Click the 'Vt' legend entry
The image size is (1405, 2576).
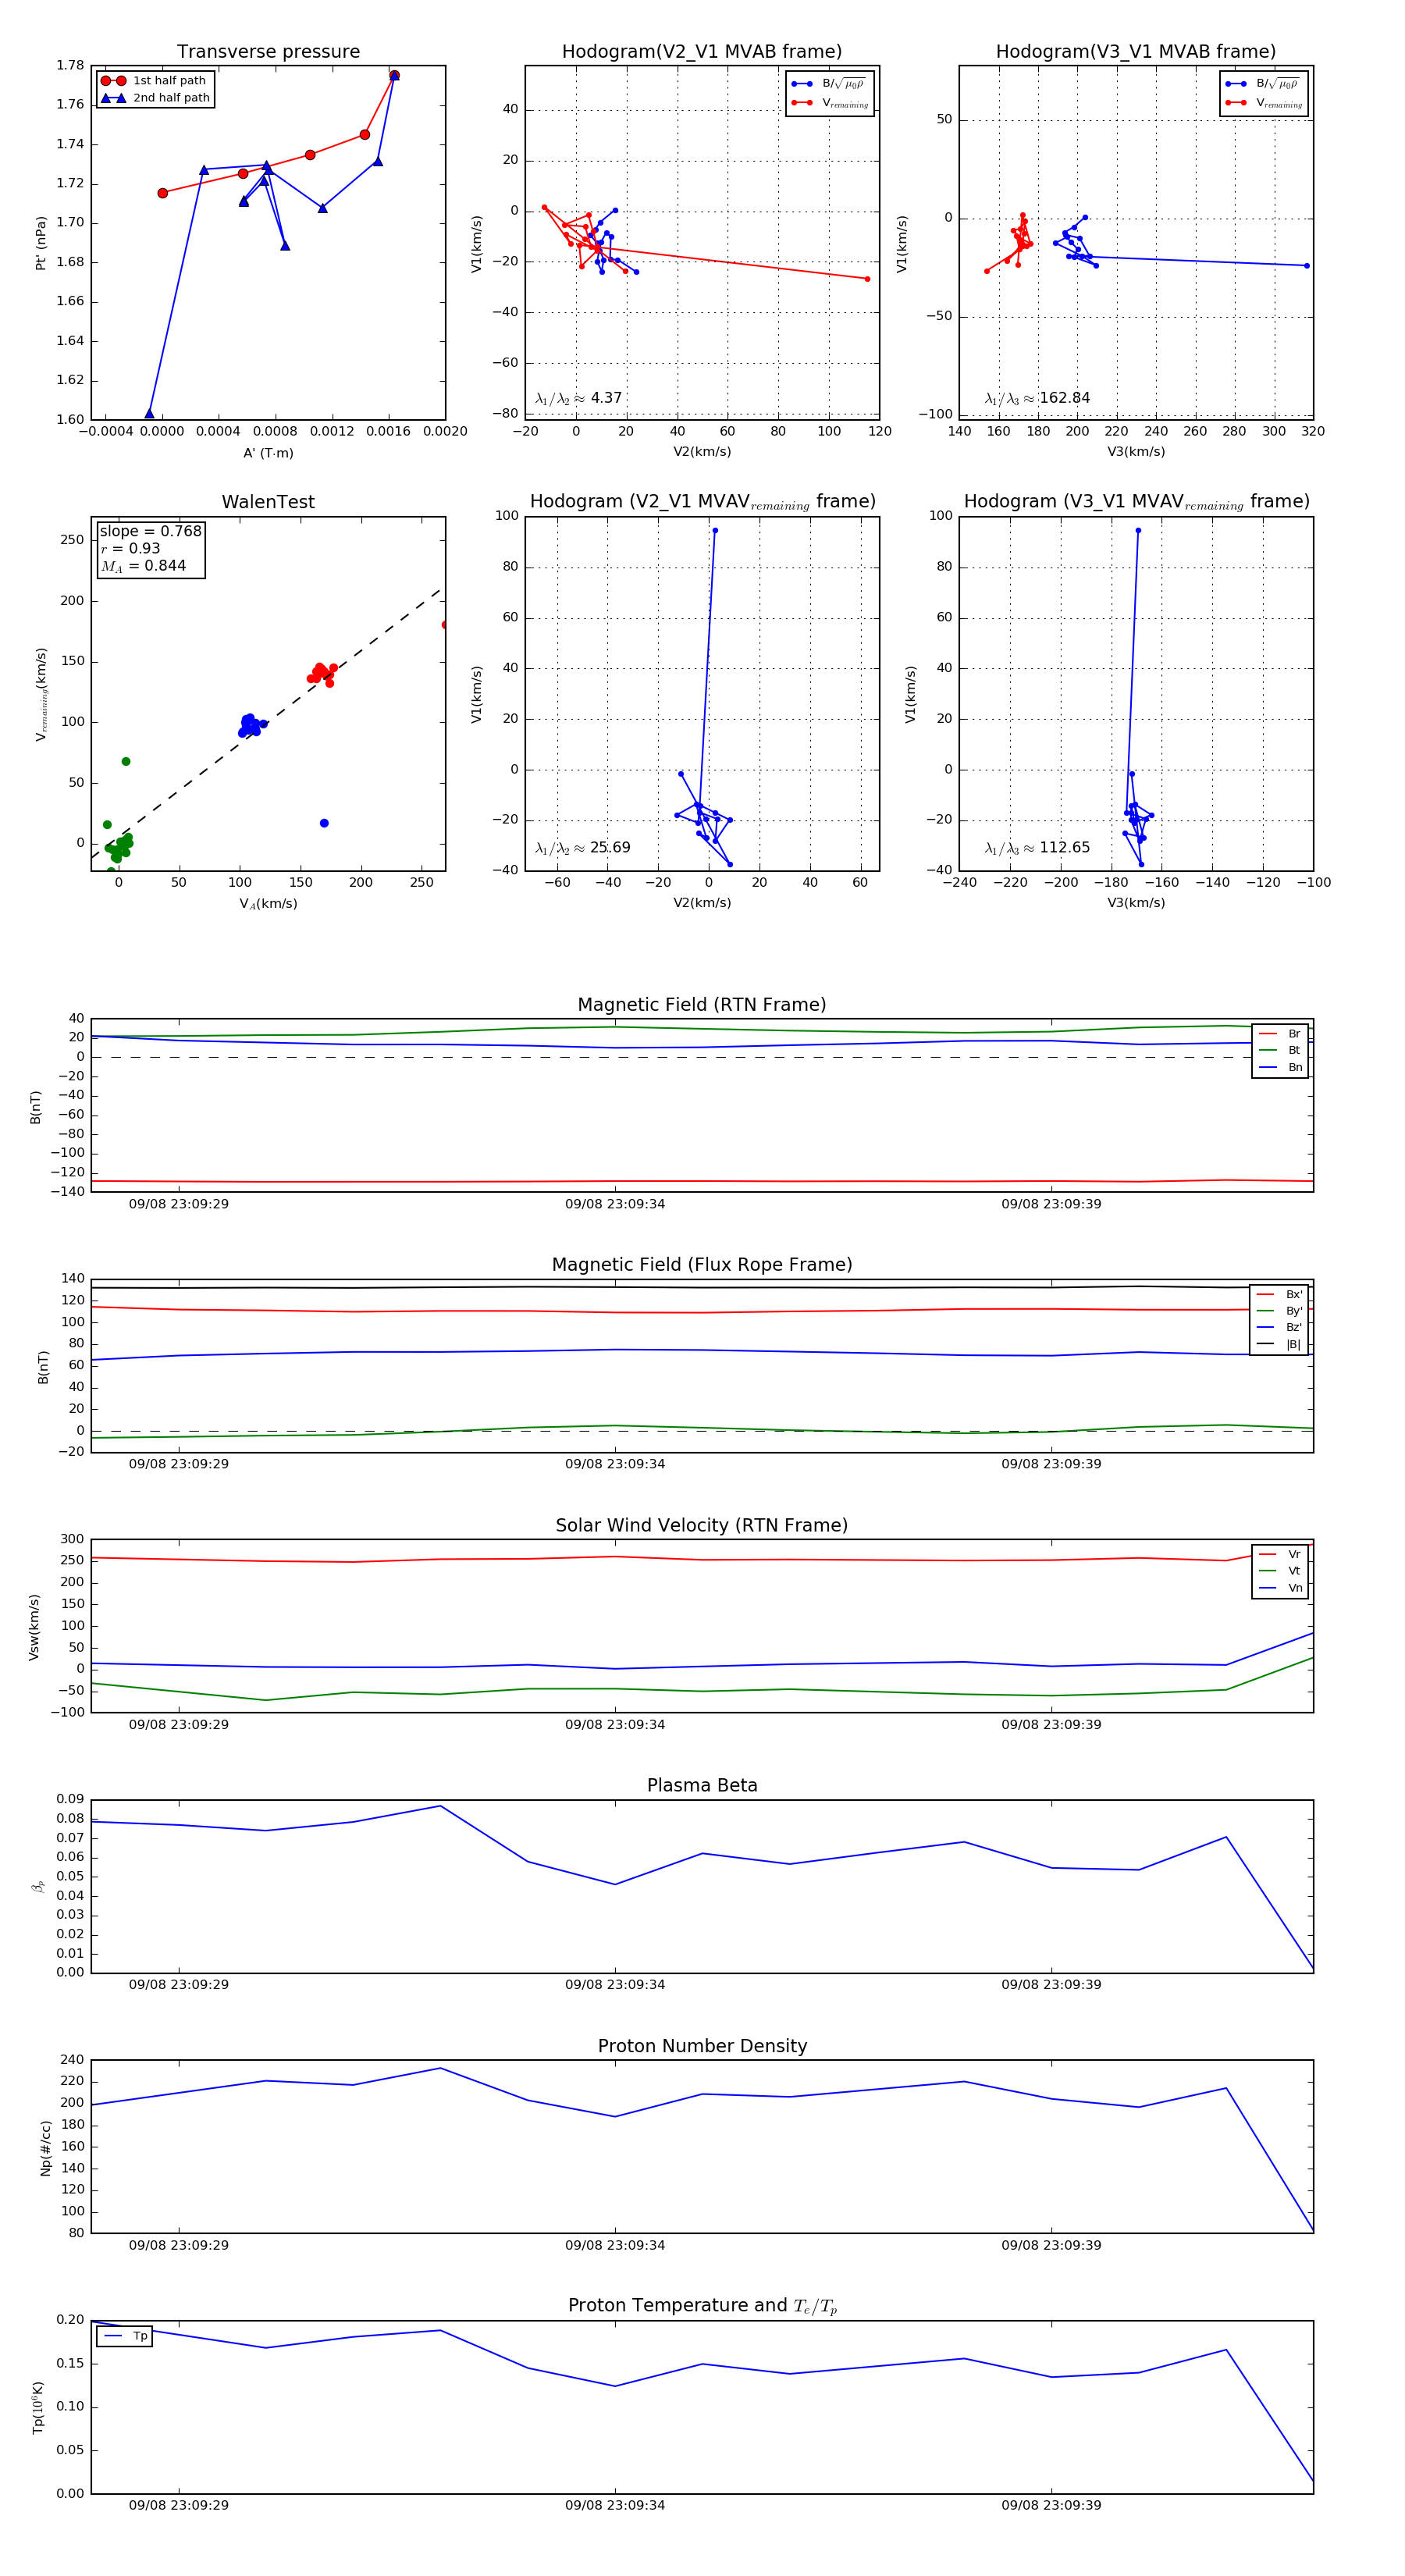1281,1571
